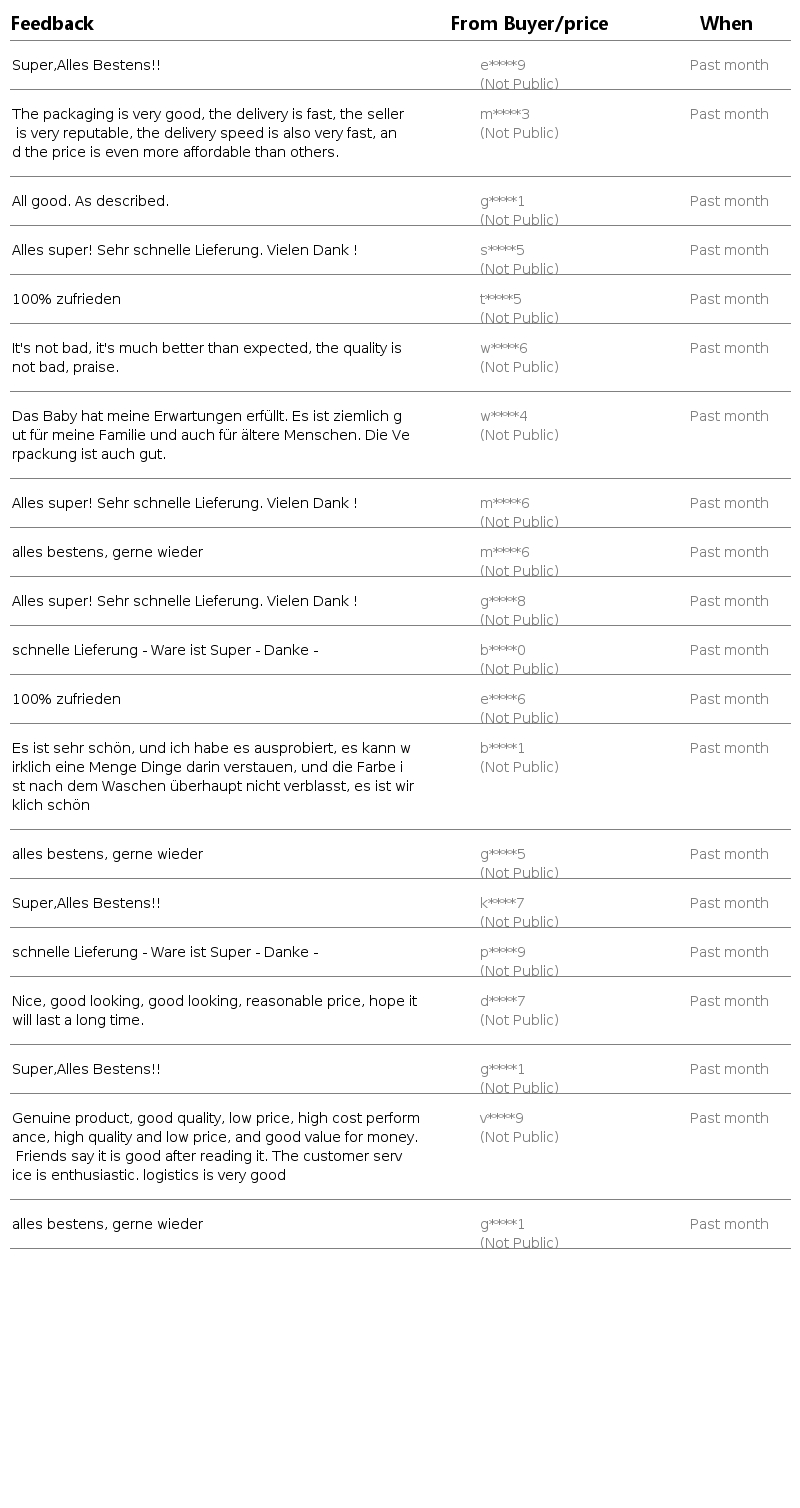Open buyer w****4's profile
The image size is (800, 1508).
pos(504,417)
